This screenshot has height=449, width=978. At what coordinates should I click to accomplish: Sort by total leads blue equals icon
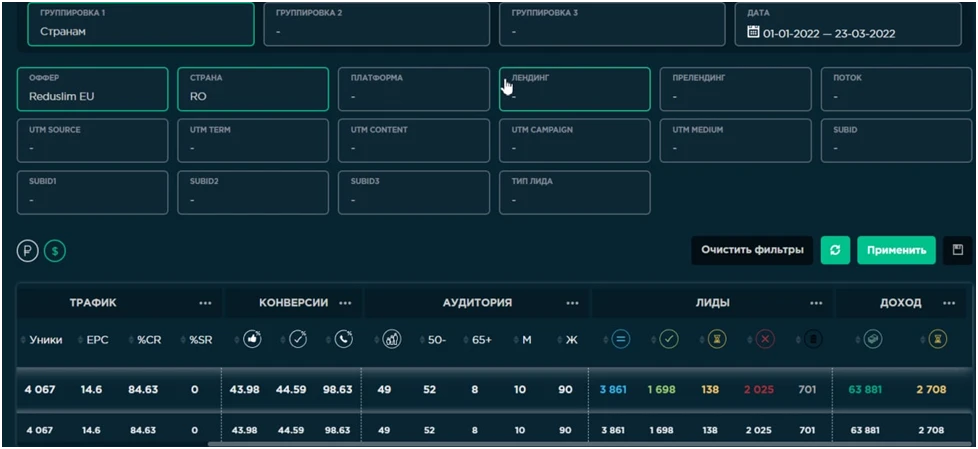[621, 339]
